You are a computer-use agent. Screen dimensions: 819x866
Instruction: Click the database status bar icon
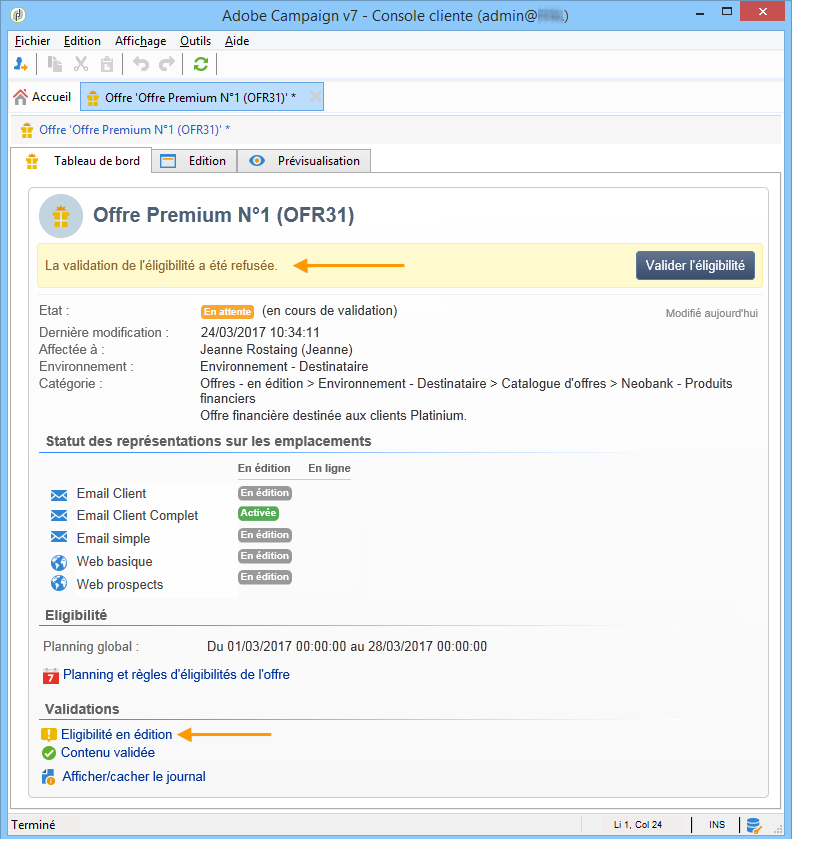[x=754, y=826]
